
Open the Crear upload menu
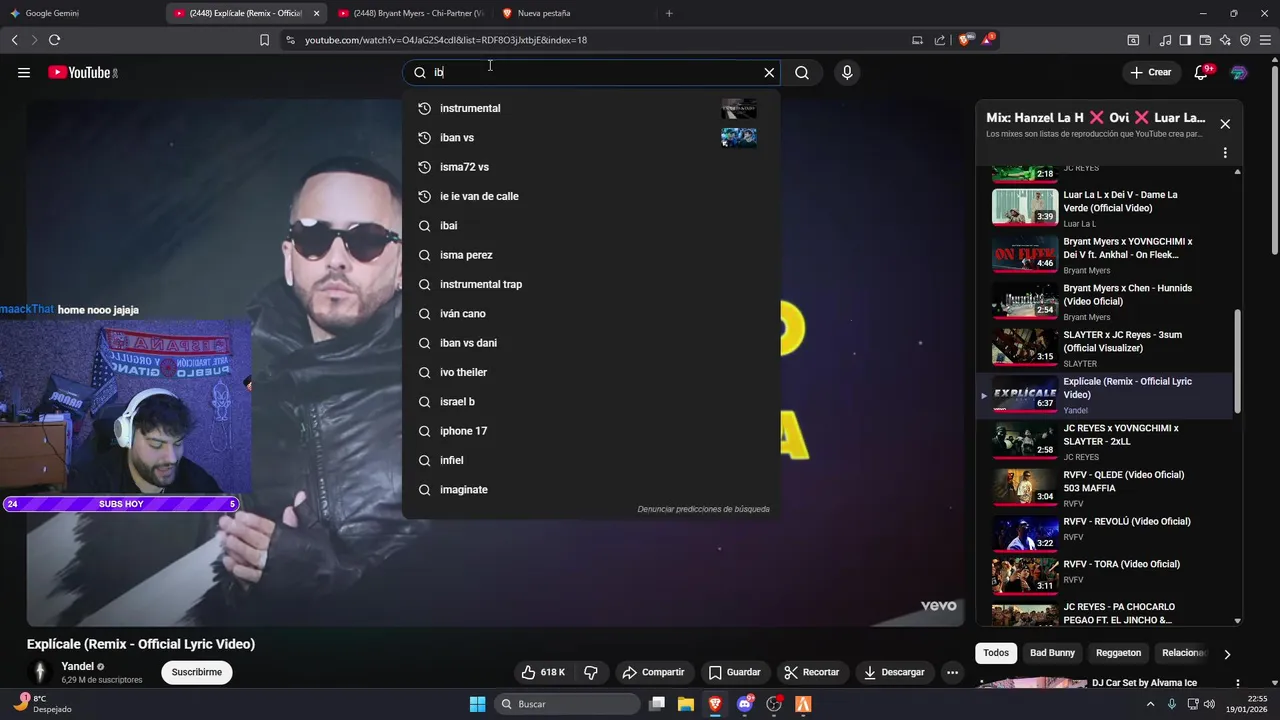click(1150, 72)
